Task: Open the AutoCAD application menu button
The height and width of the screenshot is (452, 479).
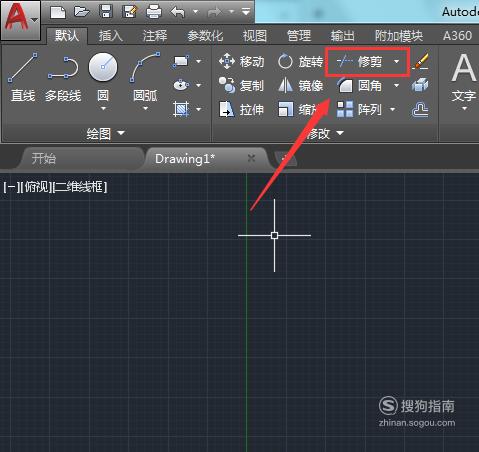Action: coord(21,20)
